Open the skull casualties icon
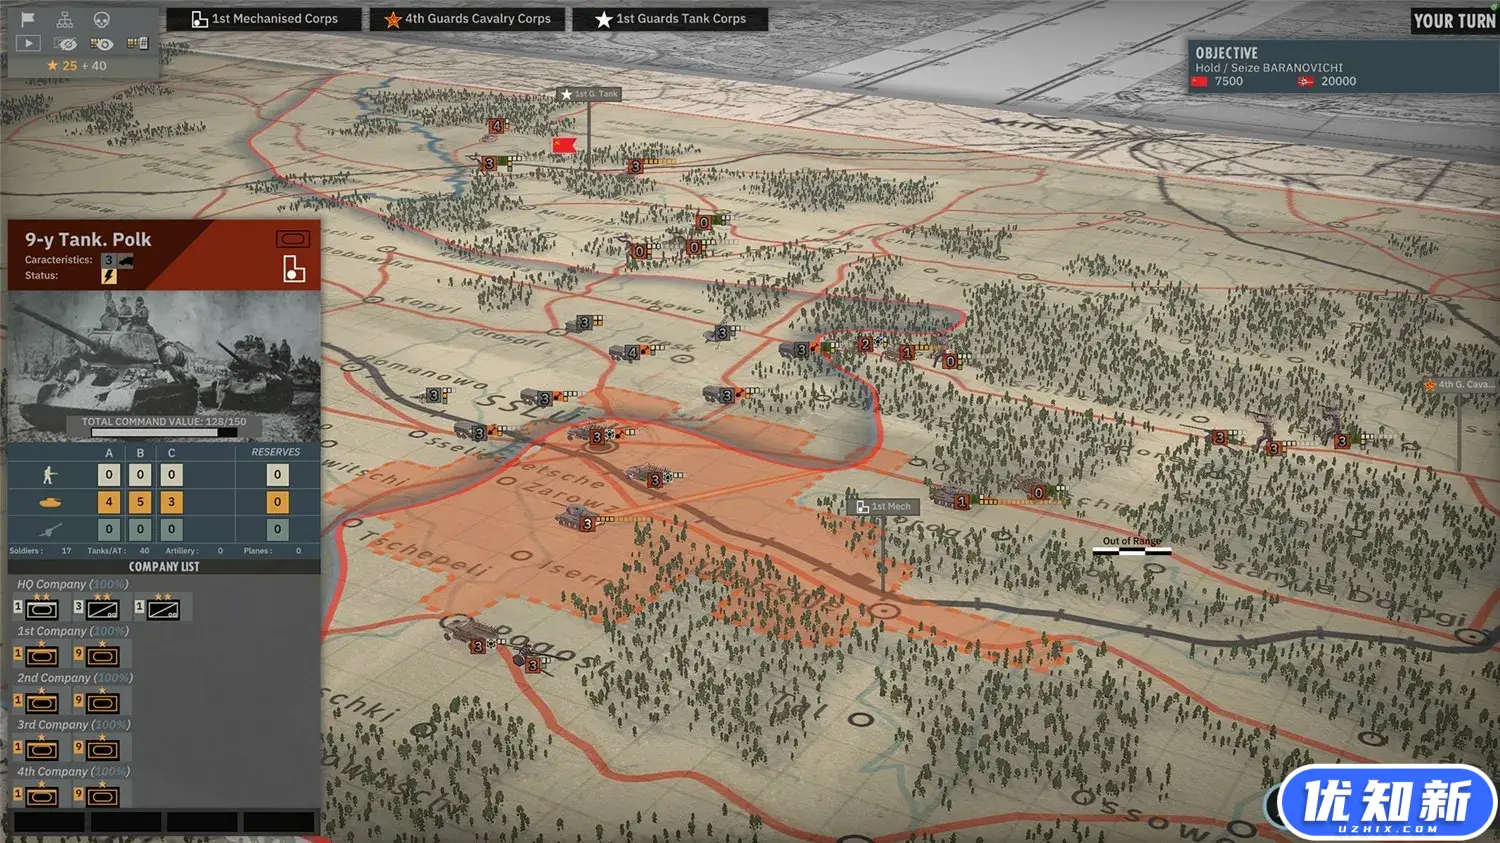This screenshot has width=1500, height=843. coord(101,19)
